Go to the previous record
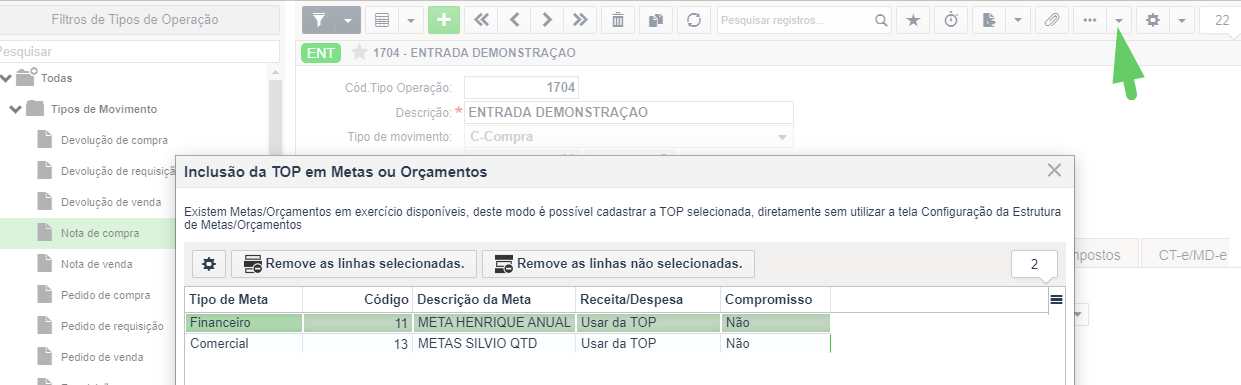Image resolution: width=1241 pixels, height=385 pixels. [x=515, y=19]
